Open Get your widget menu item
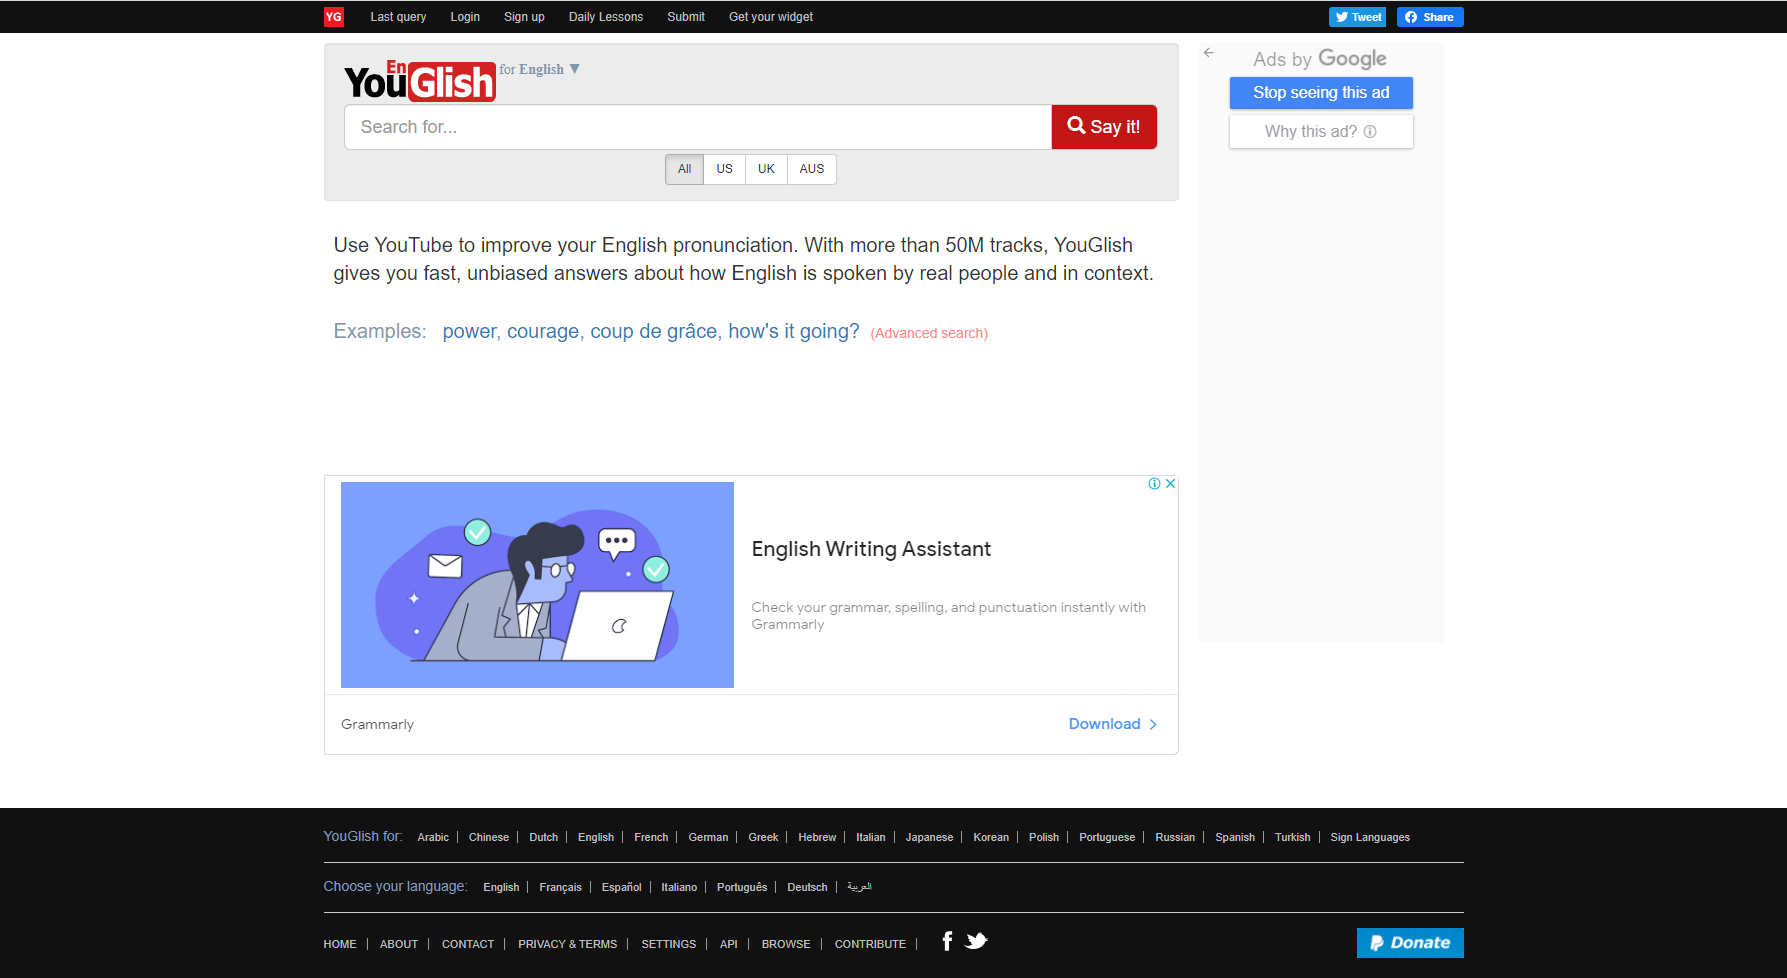The image size is (1787, 978). 771,17
